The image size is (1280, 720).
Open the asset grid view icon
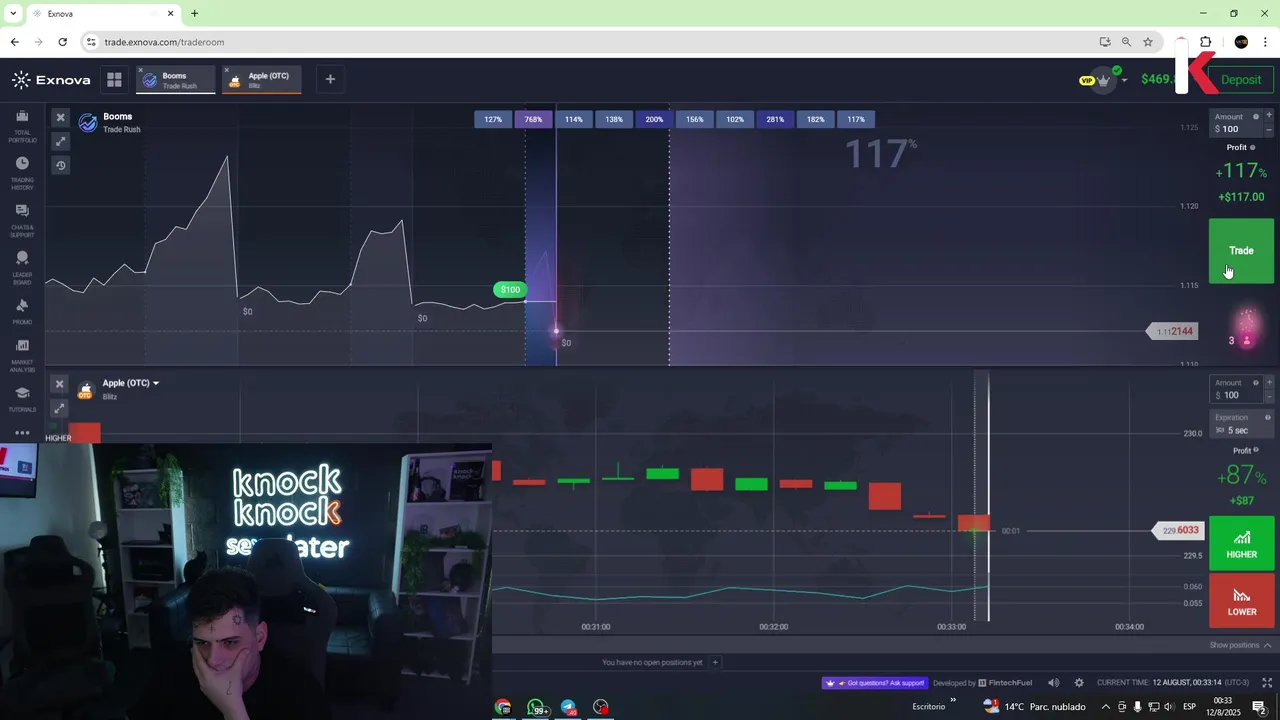[x=114, y=80]
